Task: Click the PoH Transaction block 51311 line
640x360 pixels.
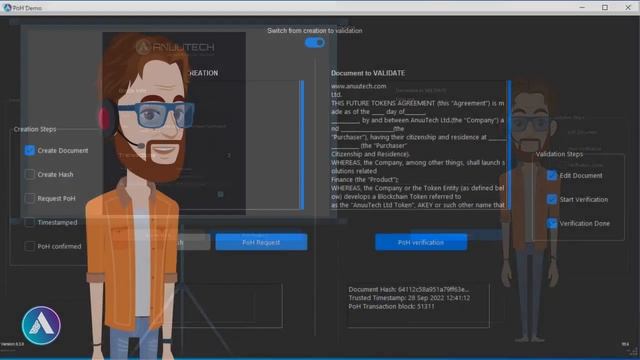Action: click(x=391, y=306)
